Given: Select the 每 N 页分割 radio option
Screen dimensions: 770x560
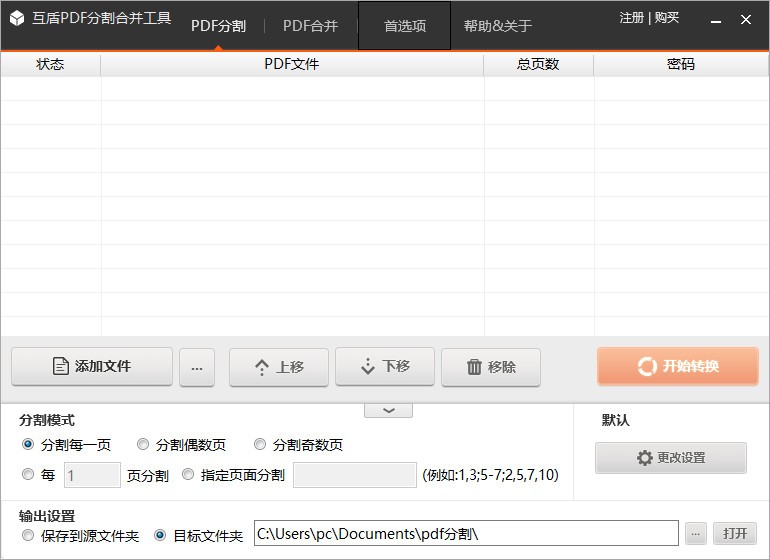Looking at the screenshot, I should (28, 475).
